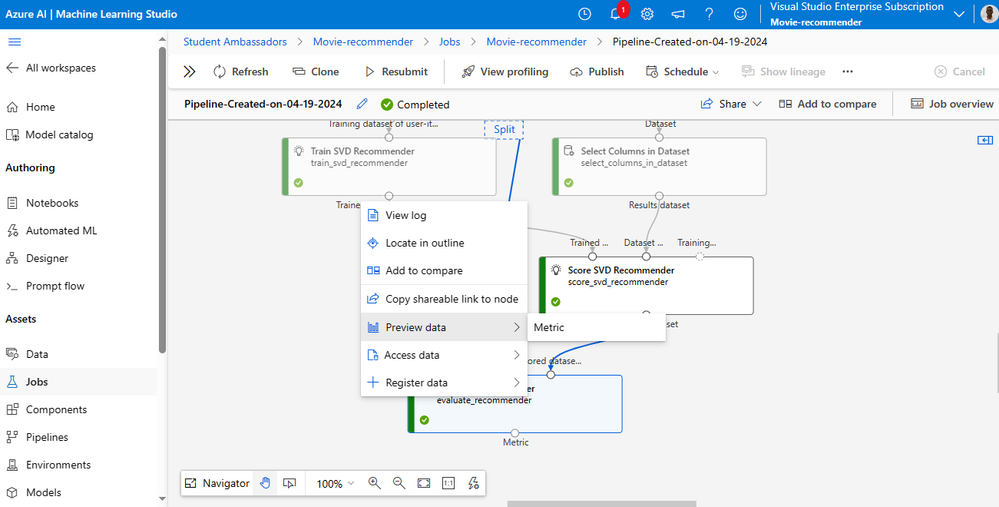Select the Train SVD Recommender node
This screenshot has height=507, width=999.
click(389, 167)
